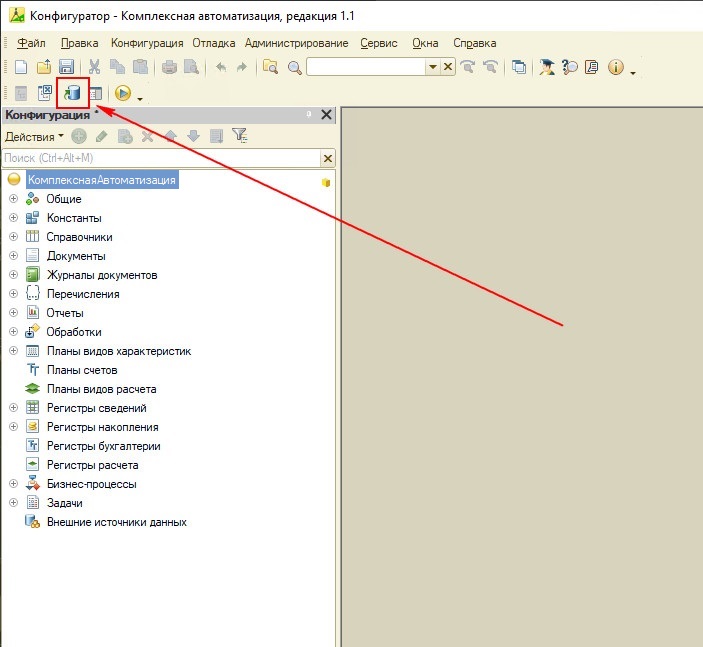This screenshot has width=703, height=647.
Task: Click the Find in files folder icon
Action: 270,67
